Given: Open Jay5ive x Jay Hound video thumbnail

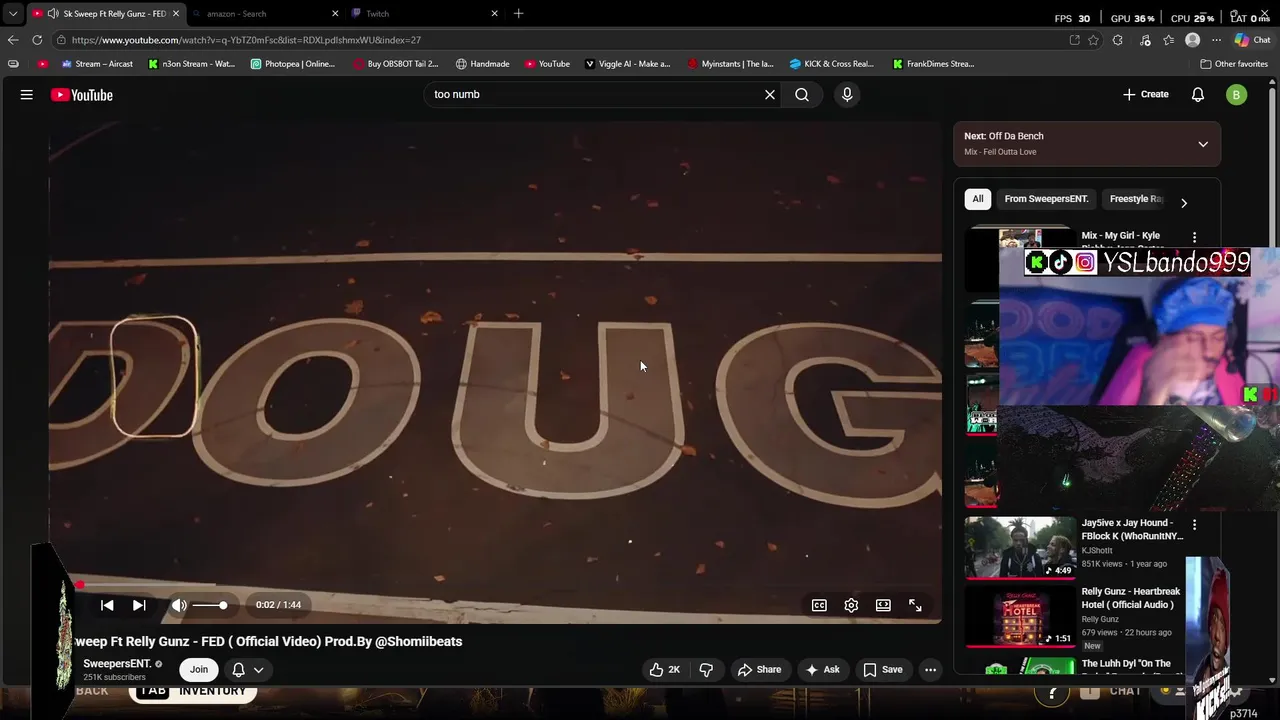Looking at the screenshot, I should click(1020, 547).
